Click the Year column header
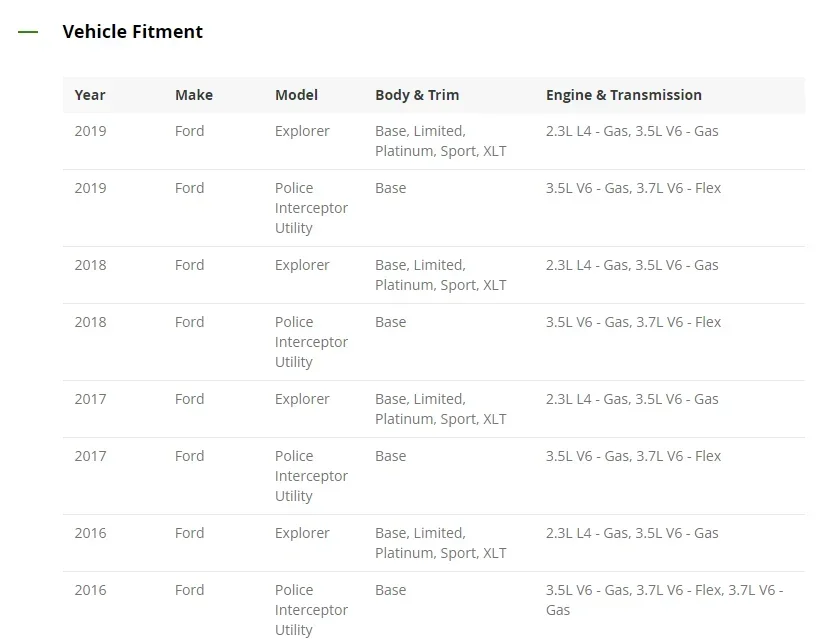Viewport: 825px width, 640px height. click(90, 95)
